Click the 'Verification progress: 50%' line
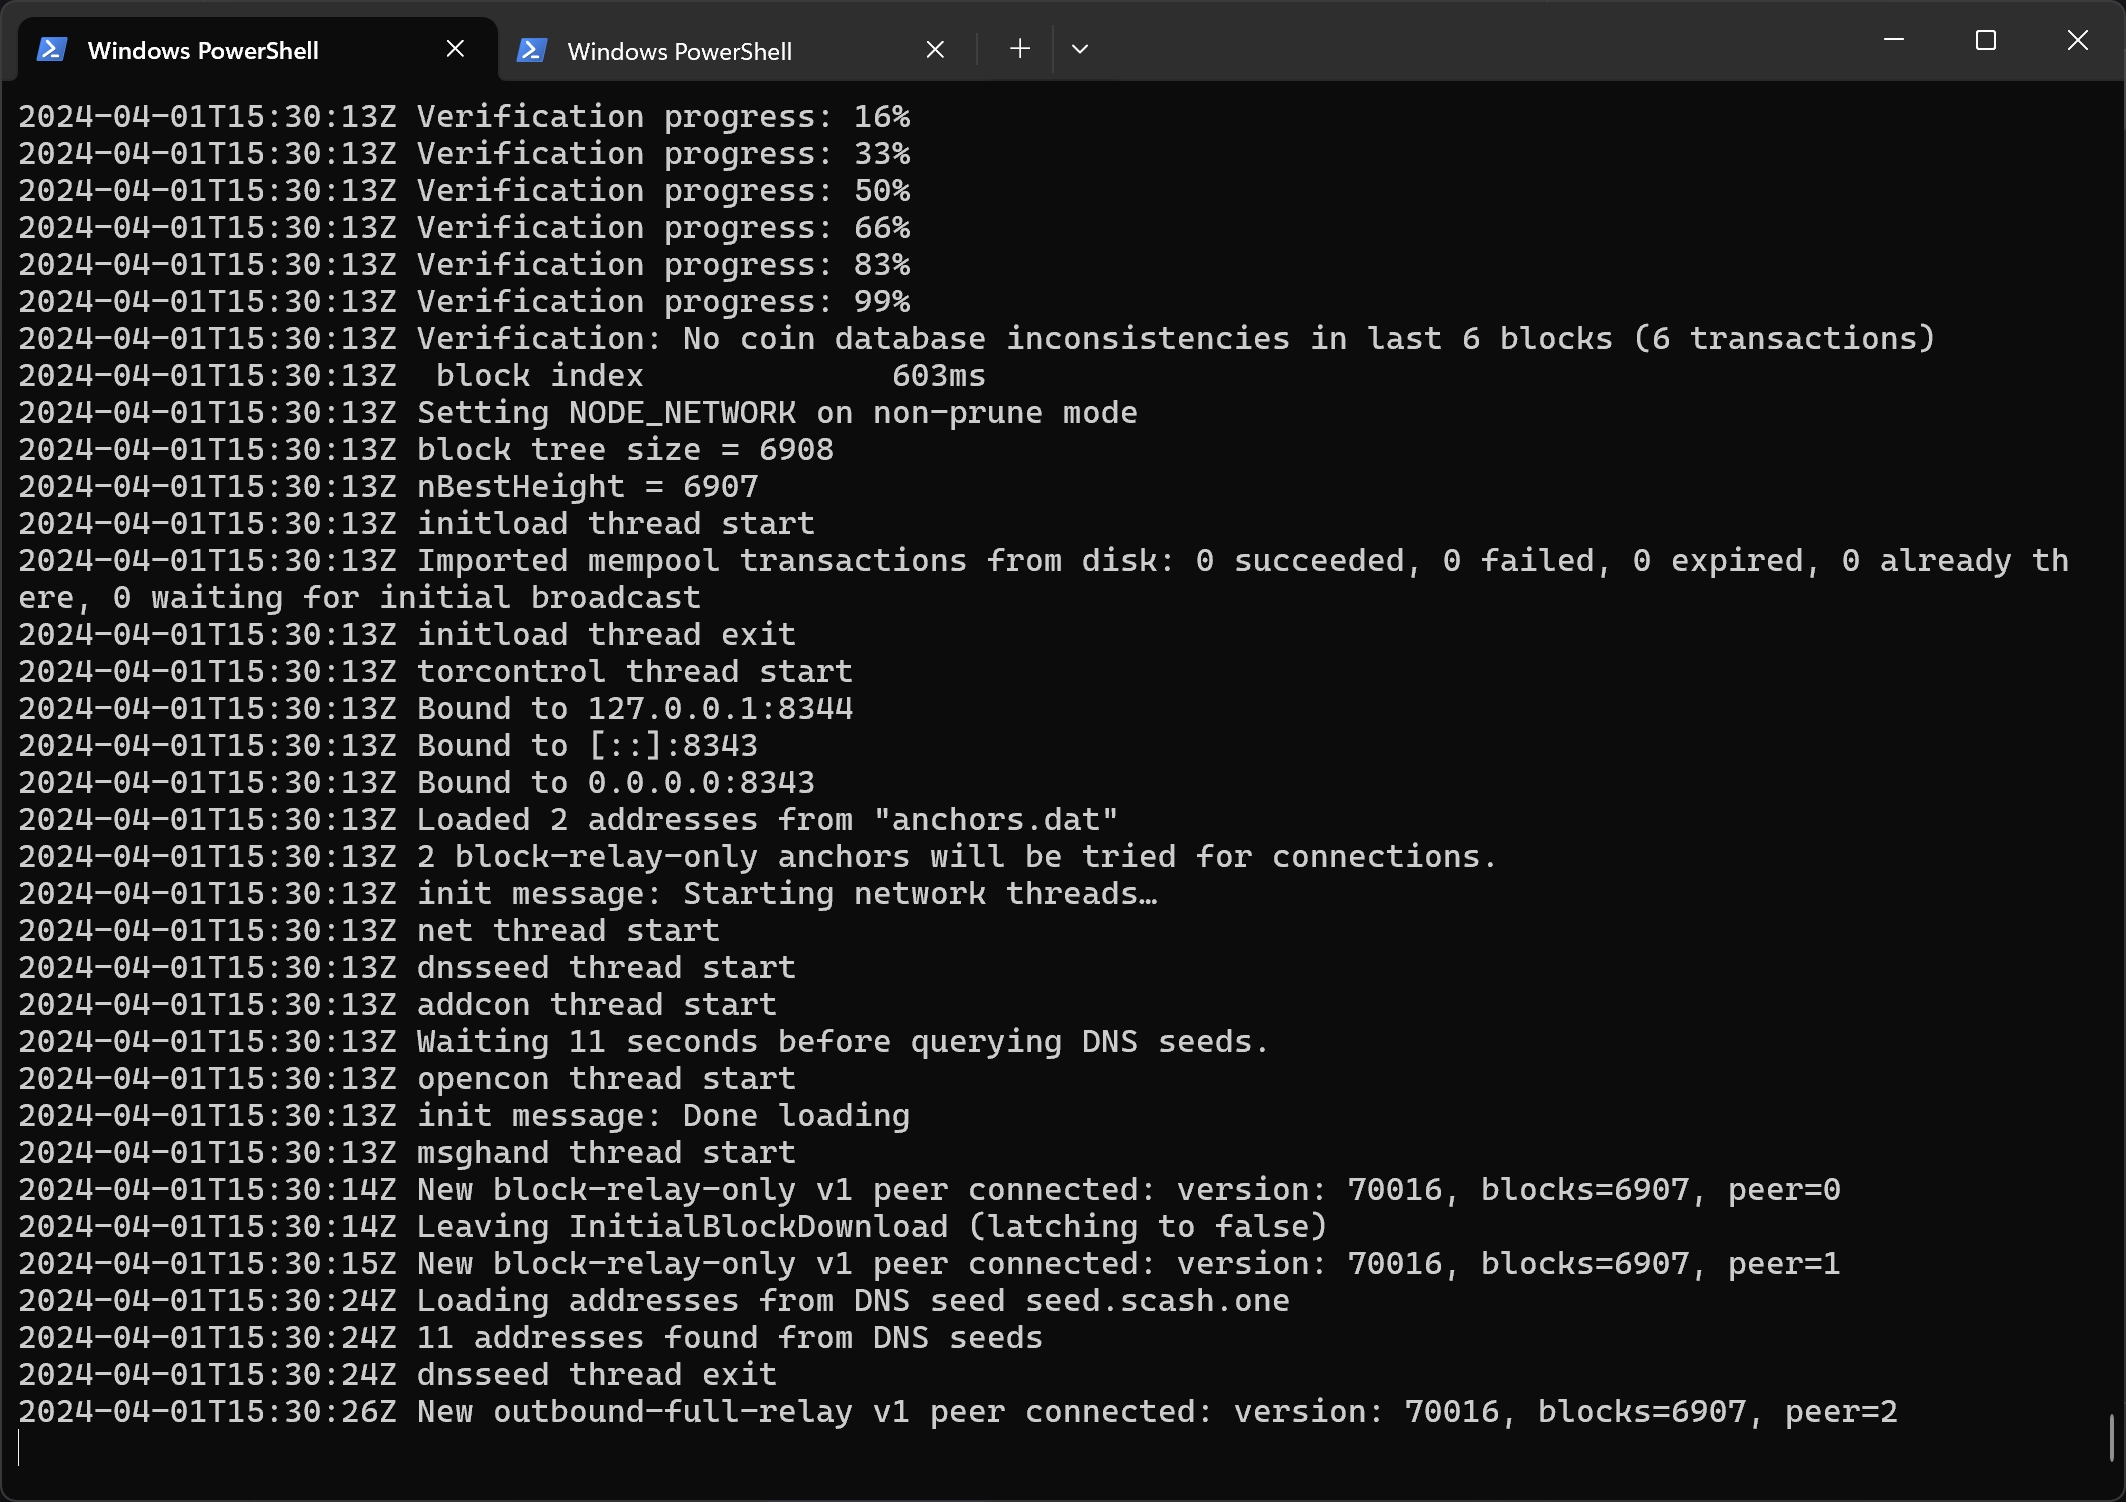The image size is (2126, 1502). tap(464, 191)
